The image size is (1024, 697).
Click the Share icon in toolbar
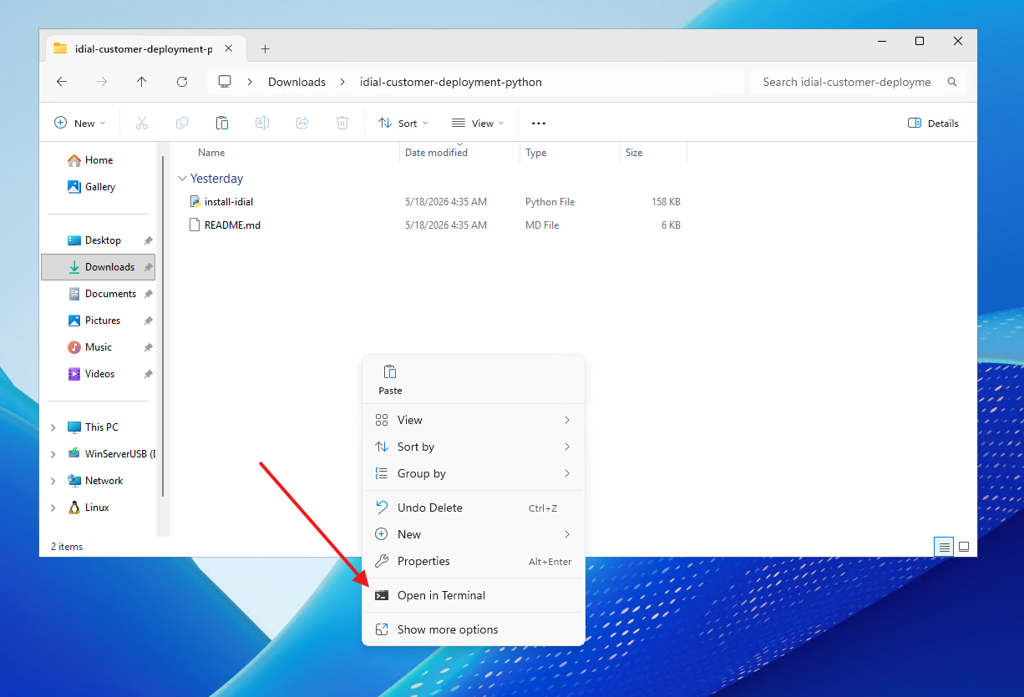tap(302, 123)
